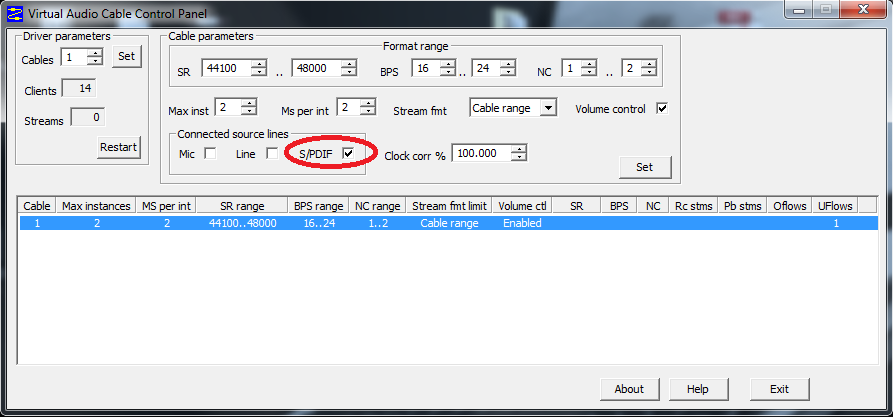The image size is (893, 417).
Task: Click the Stream fmt limit column header
Action: tap(449, 206)
